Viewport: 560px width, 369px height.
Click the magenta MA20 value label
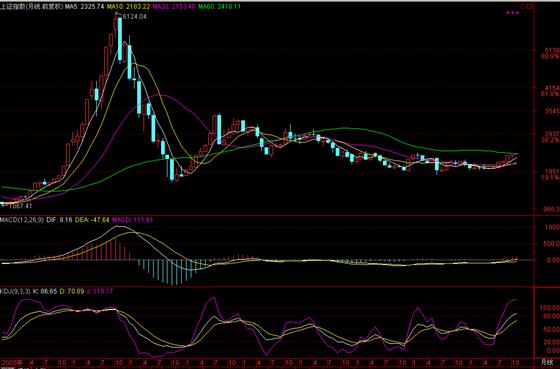tap(174, 6)
